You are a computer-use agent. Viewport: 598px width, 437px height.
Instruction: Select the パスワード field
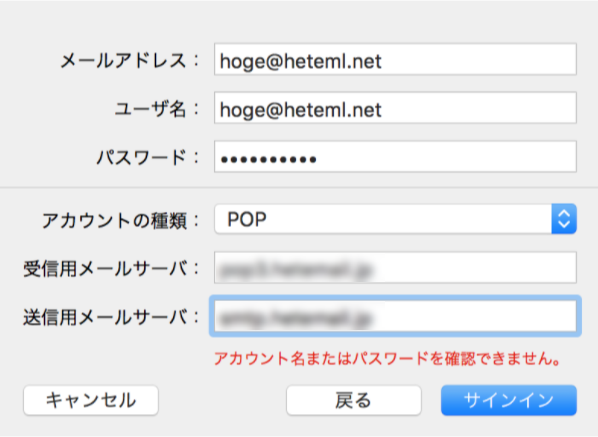coord(395,157)
